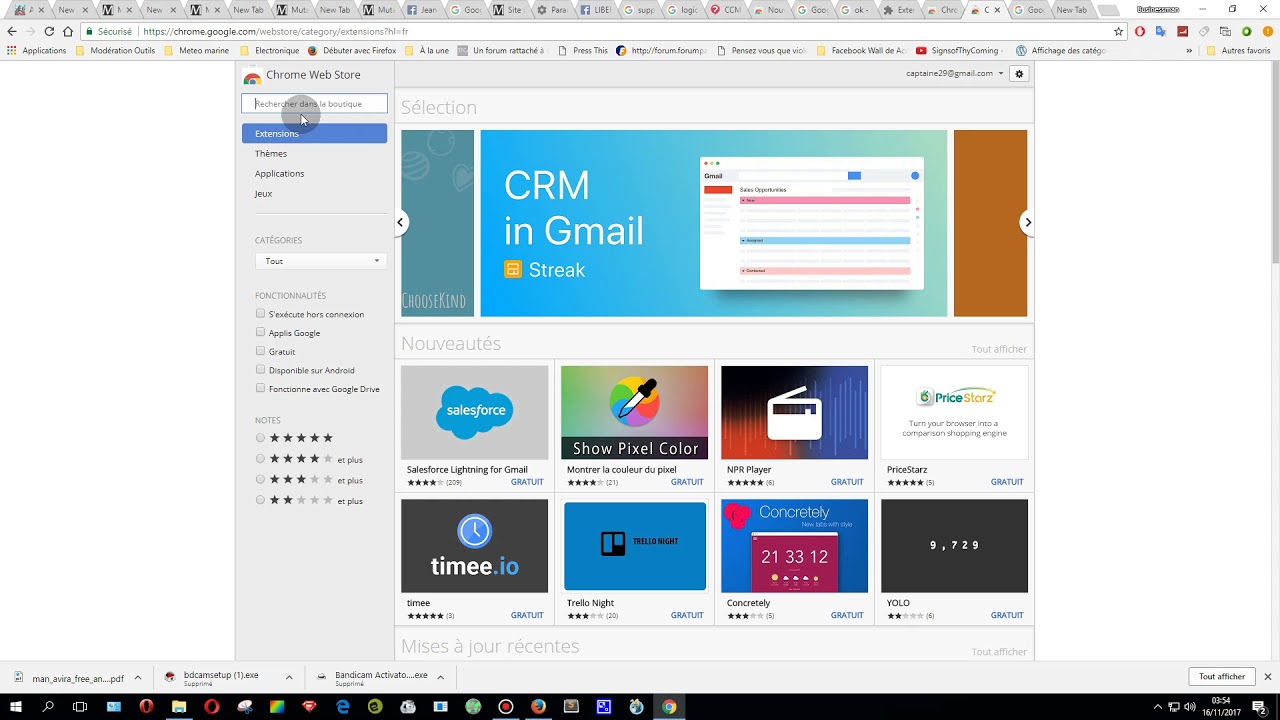Open Microsoft Edge from taskbar
This screenshot has width=1280, height=720.
tap(343, 707)
